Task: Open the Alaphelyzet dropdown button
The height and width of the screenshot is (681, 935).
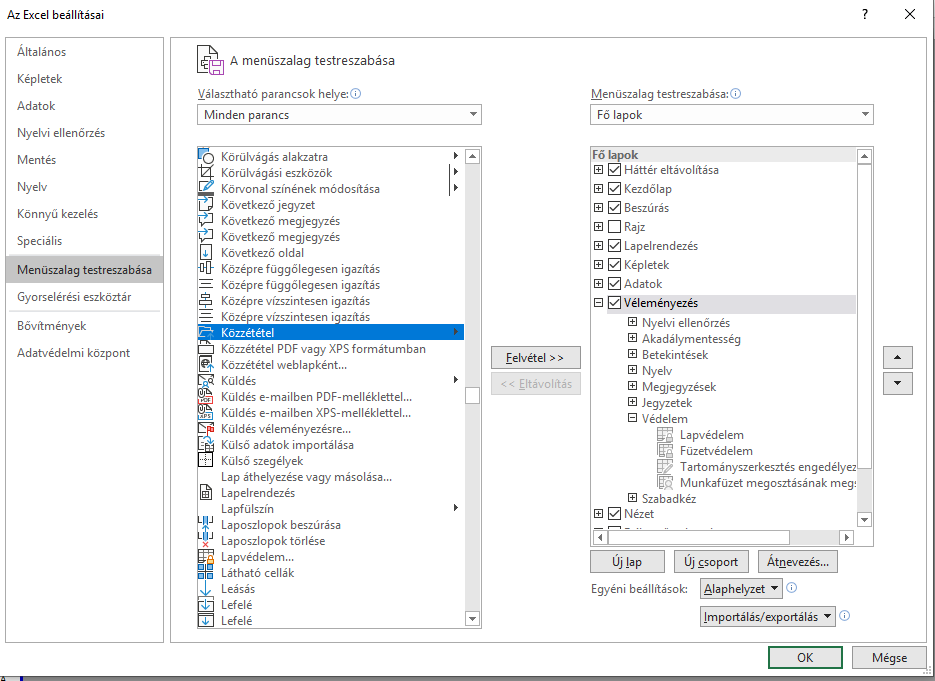Action: click(x=741, y=589)
